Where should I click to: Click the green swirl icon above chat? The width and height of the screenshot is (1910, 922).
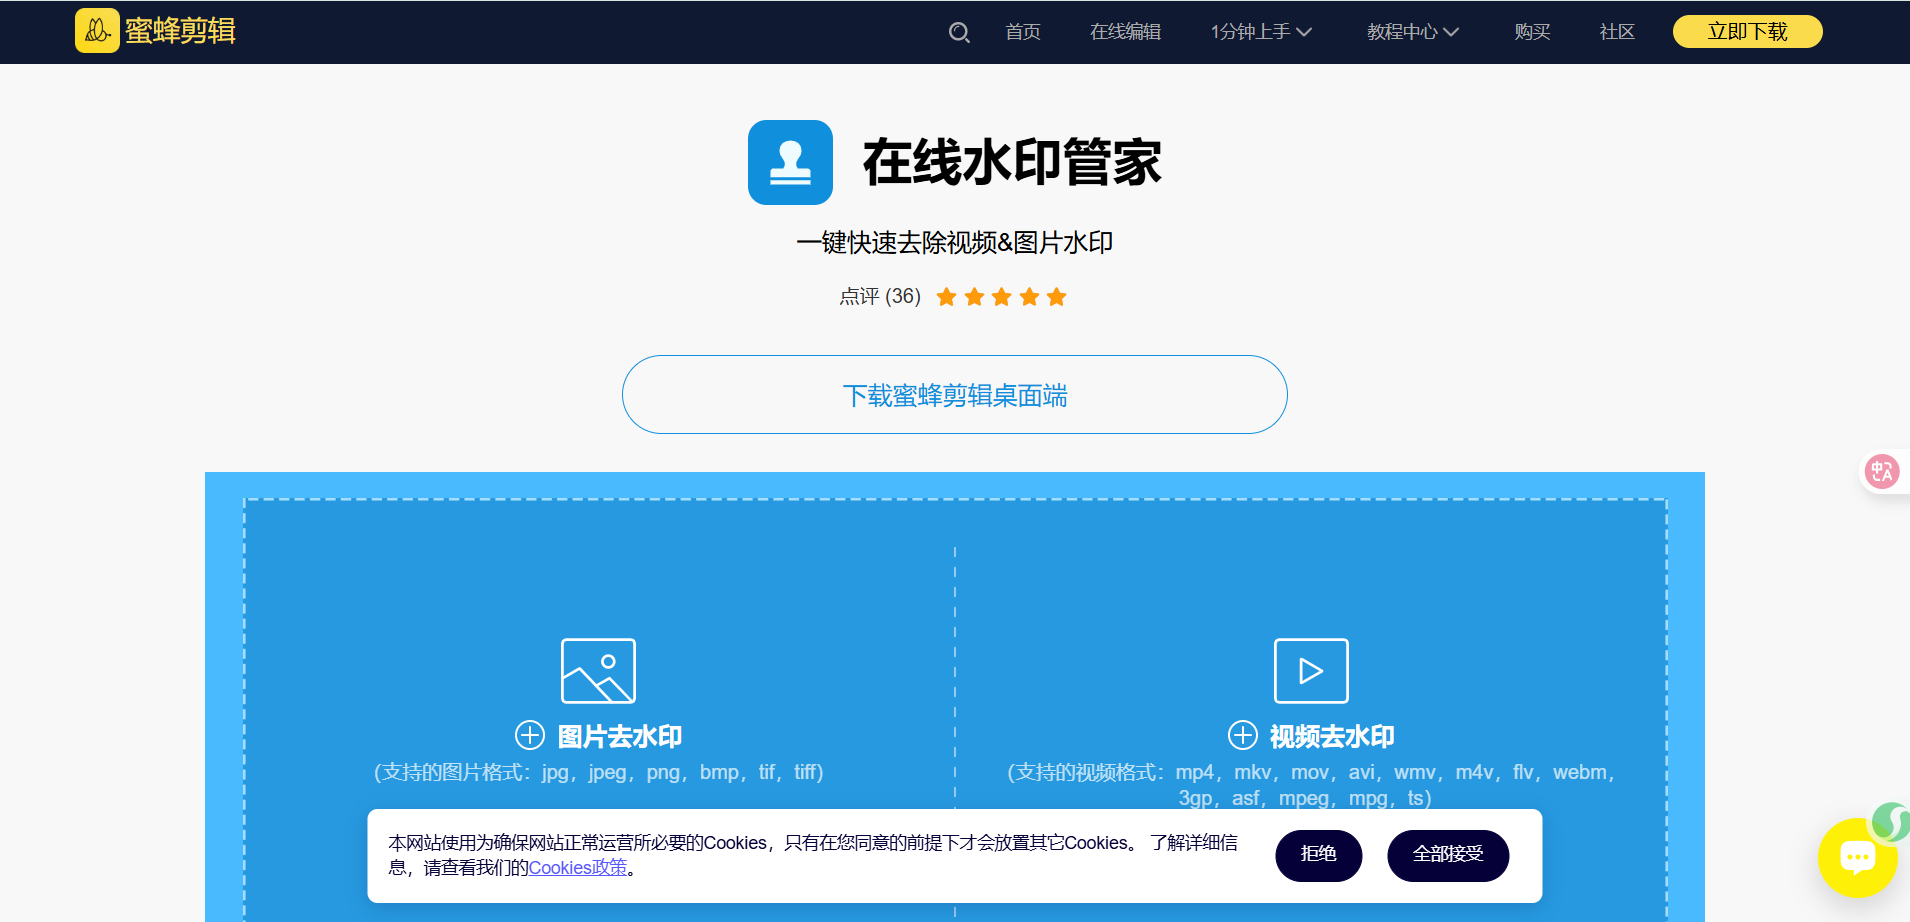(x=1890, y=821)
